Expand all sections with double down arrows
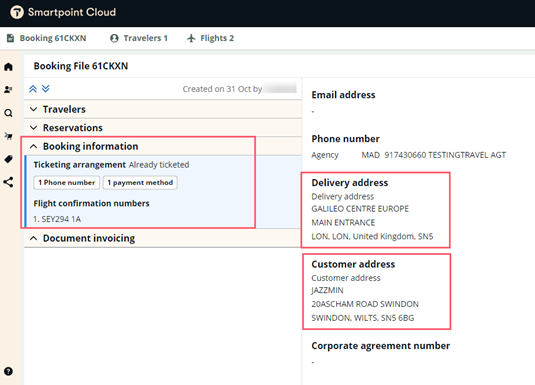 46,89
